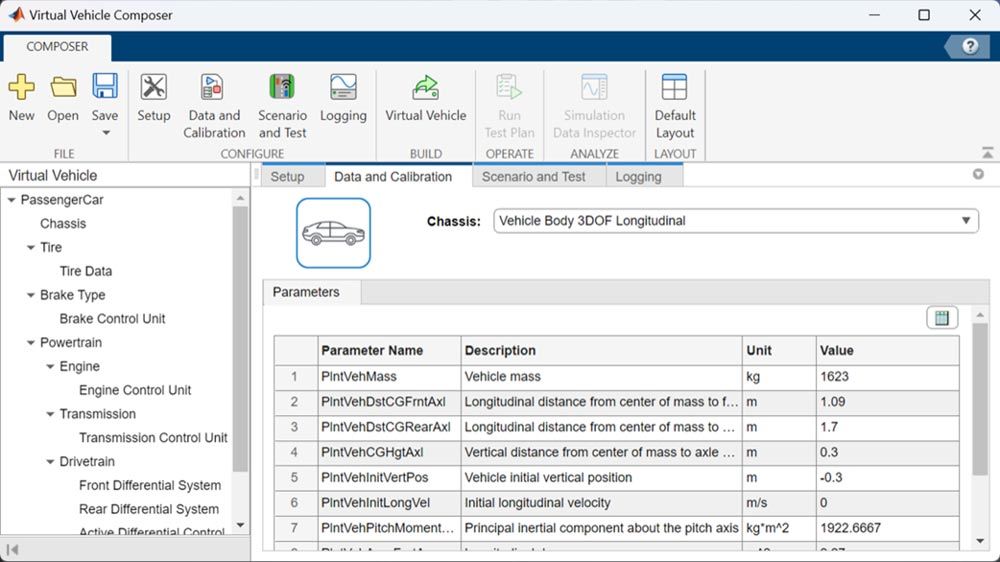1000x562 pixels.
Task: Select Brake Control Unit tree item
Action: (112, 318)
